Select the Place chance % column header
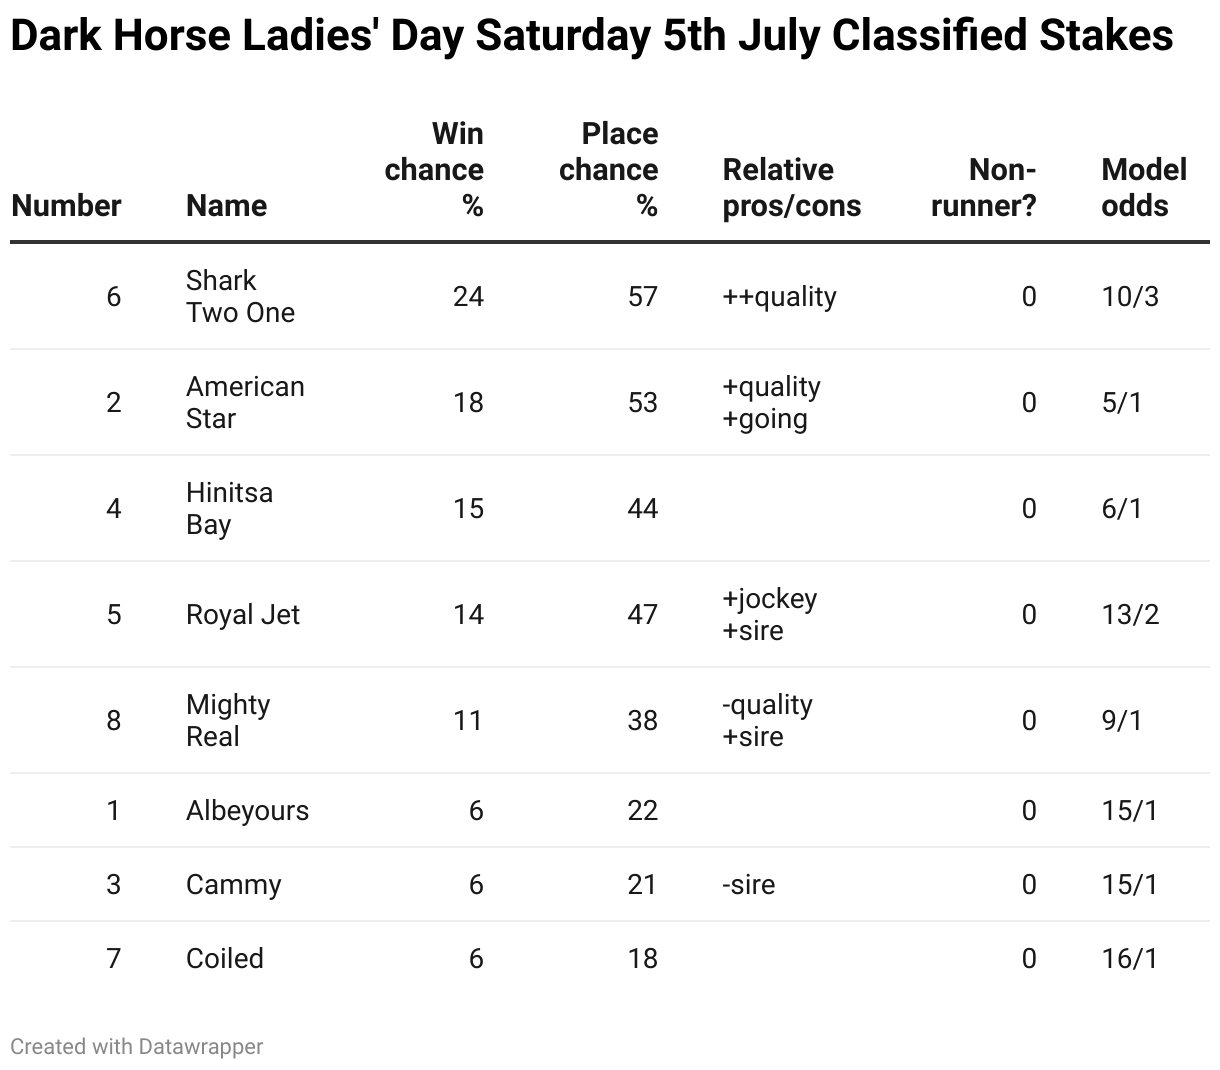 pos(608,169)
